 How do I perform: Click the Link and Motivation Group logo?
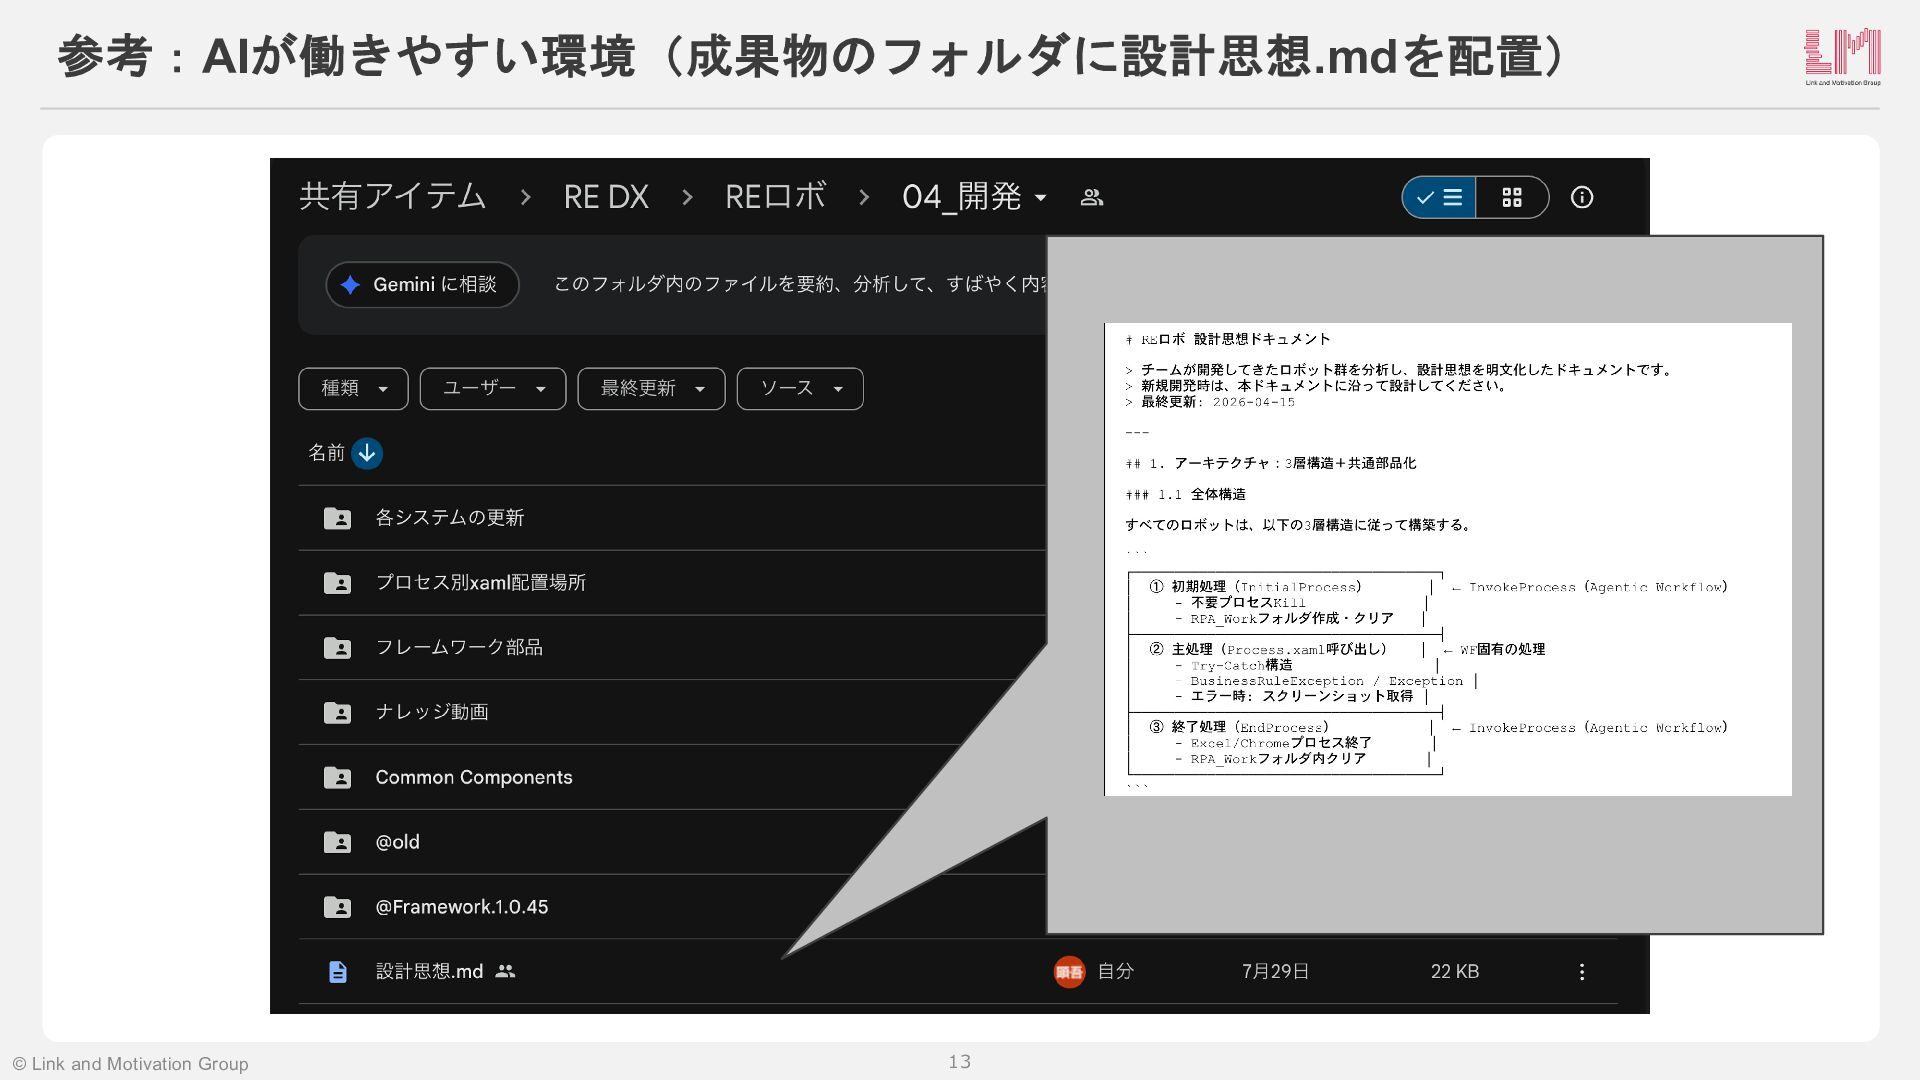click(x=1843, y=57)
